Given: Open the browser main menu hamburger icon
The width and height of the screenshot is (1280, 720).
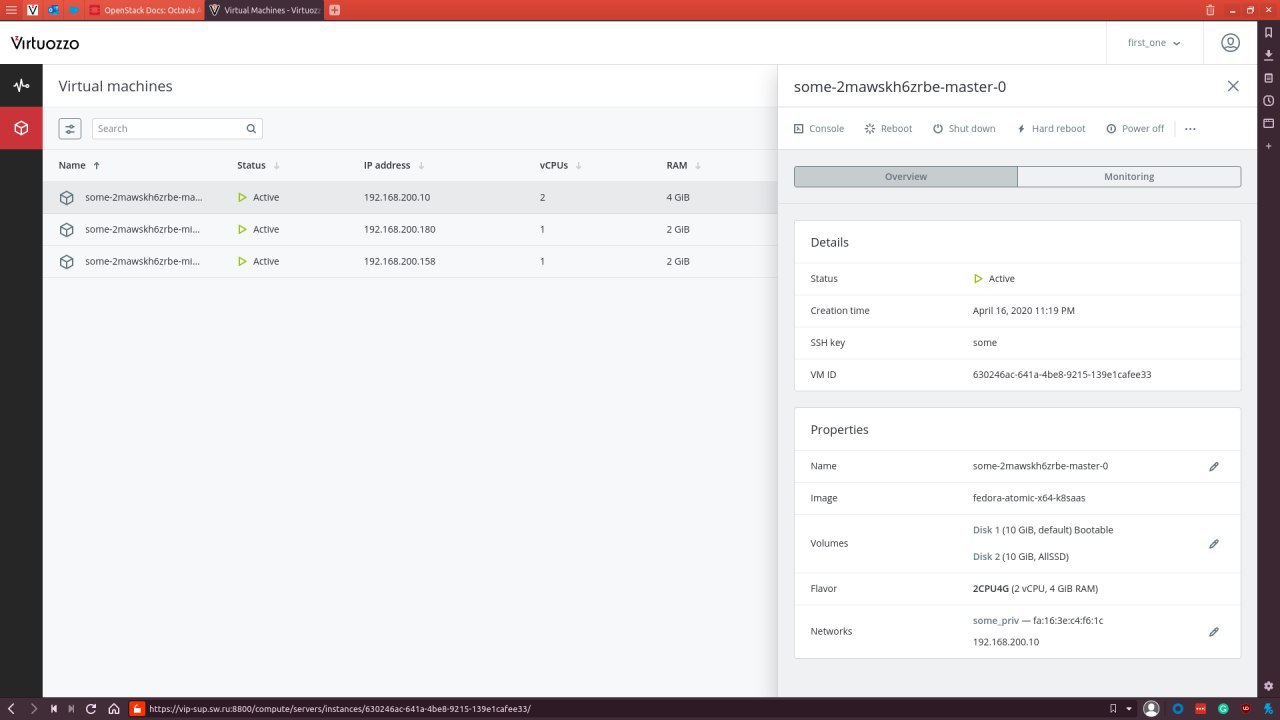Looking at the screenshot, I should point(11,10).
